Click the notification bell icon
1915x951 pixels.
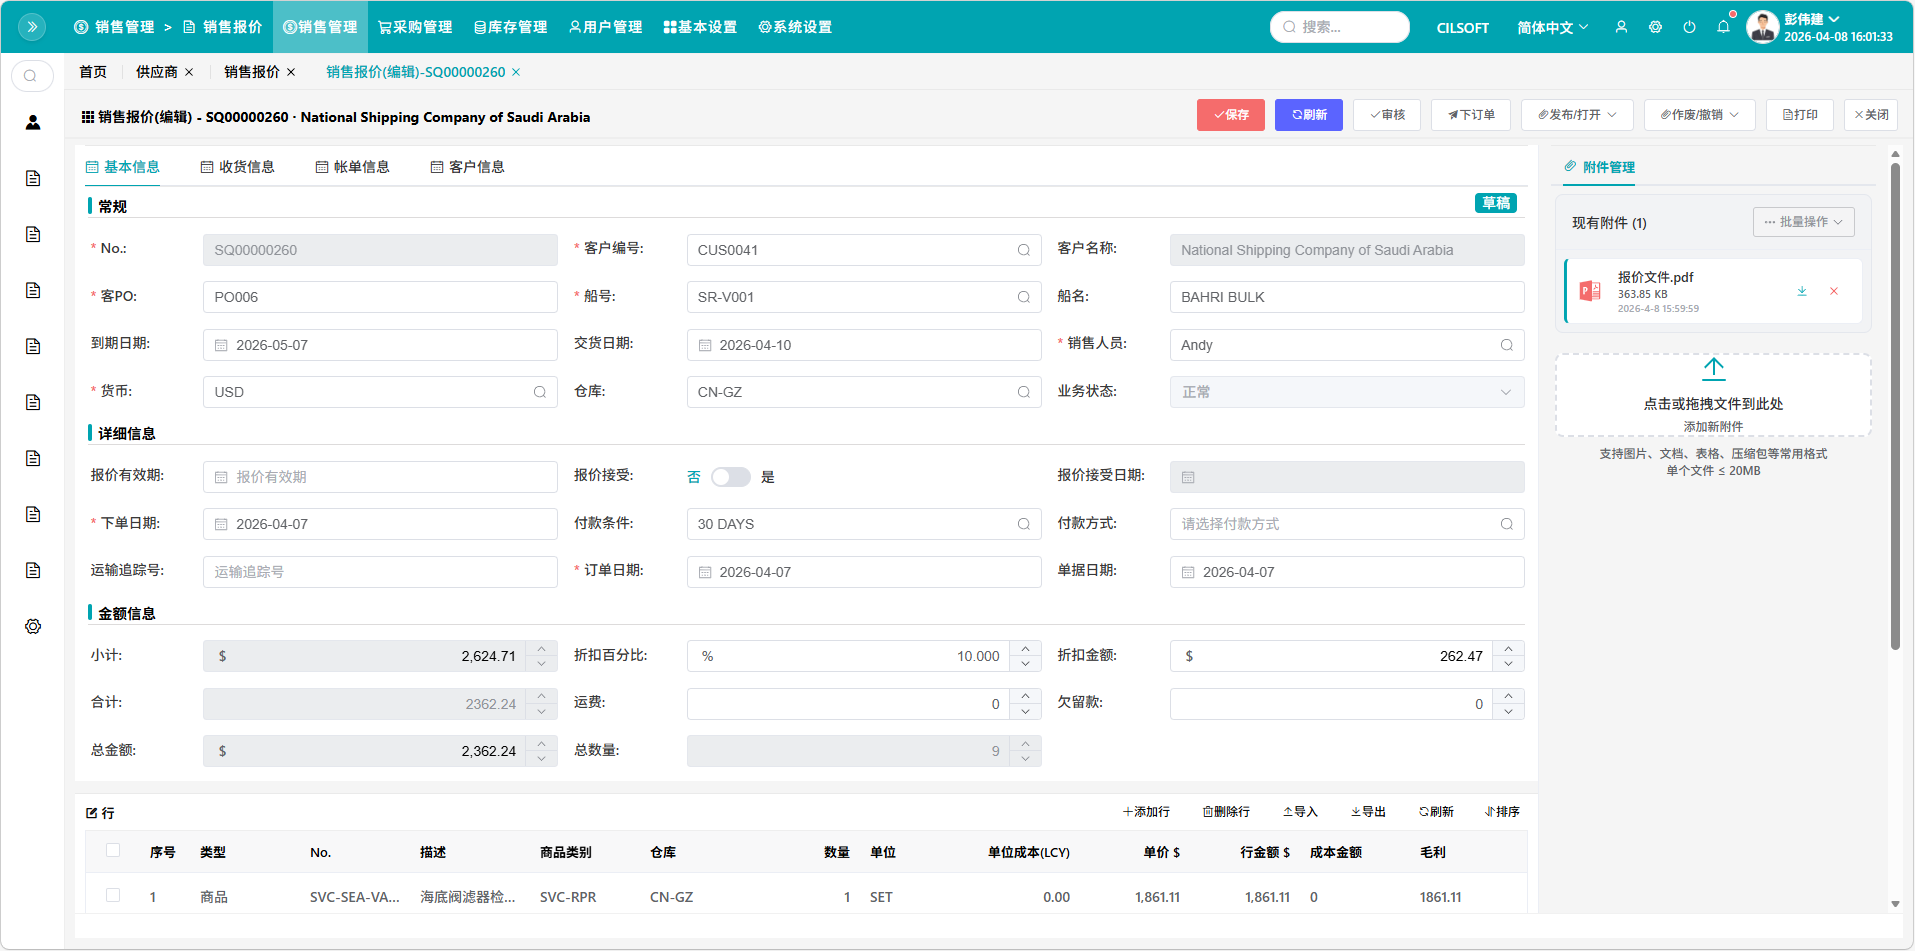point(1723,27)
